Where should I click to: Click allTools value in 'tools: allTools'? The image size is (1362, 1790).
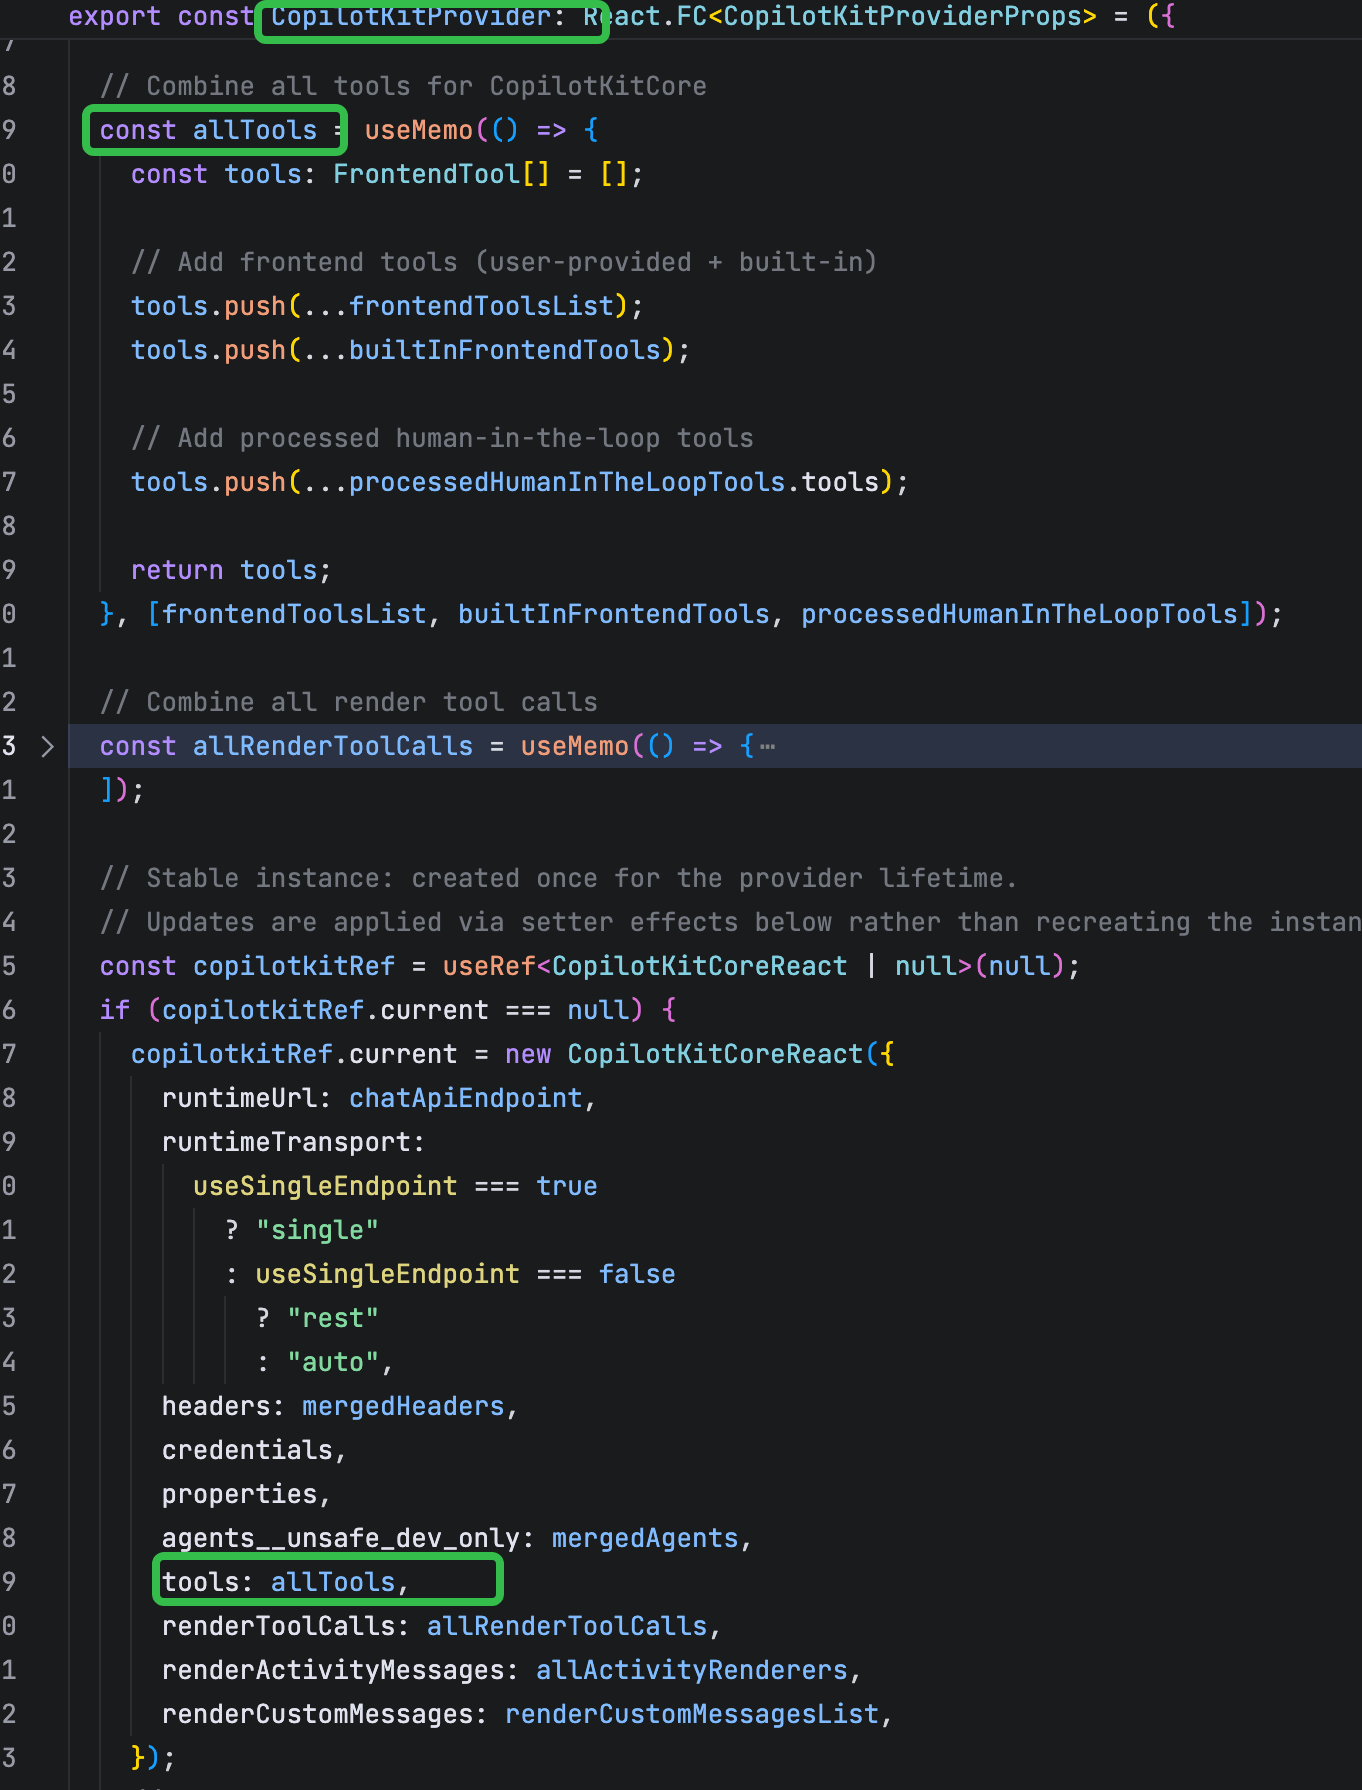tap(333, 1582)
